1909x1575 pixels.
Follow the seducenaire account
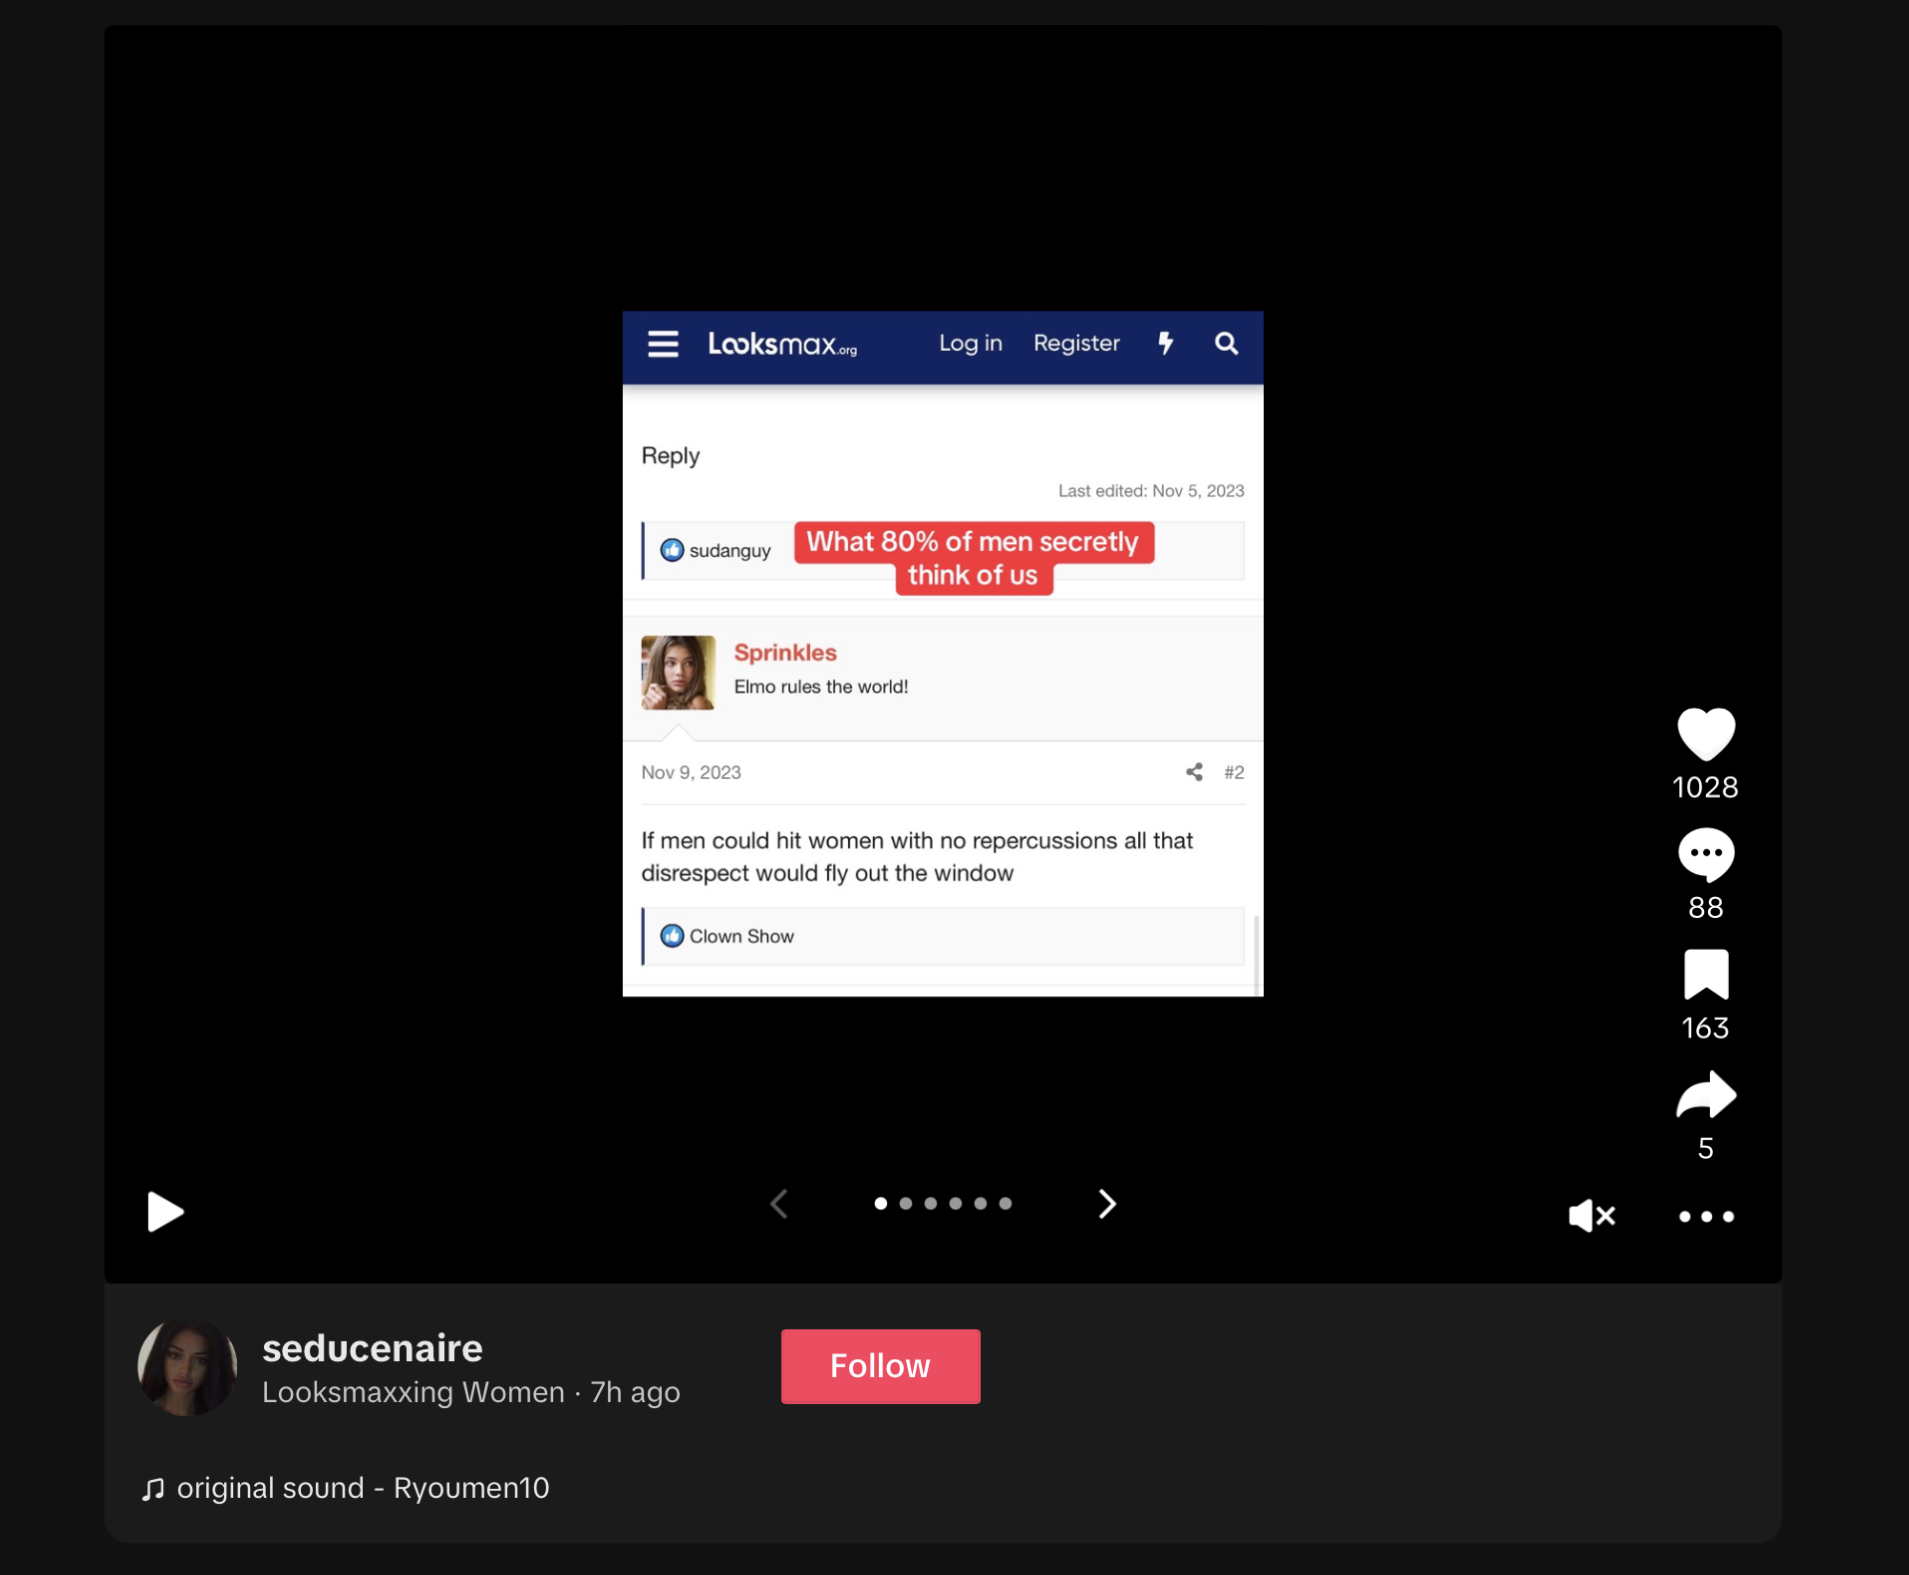pyautogui.click(x=880, y=1366)
